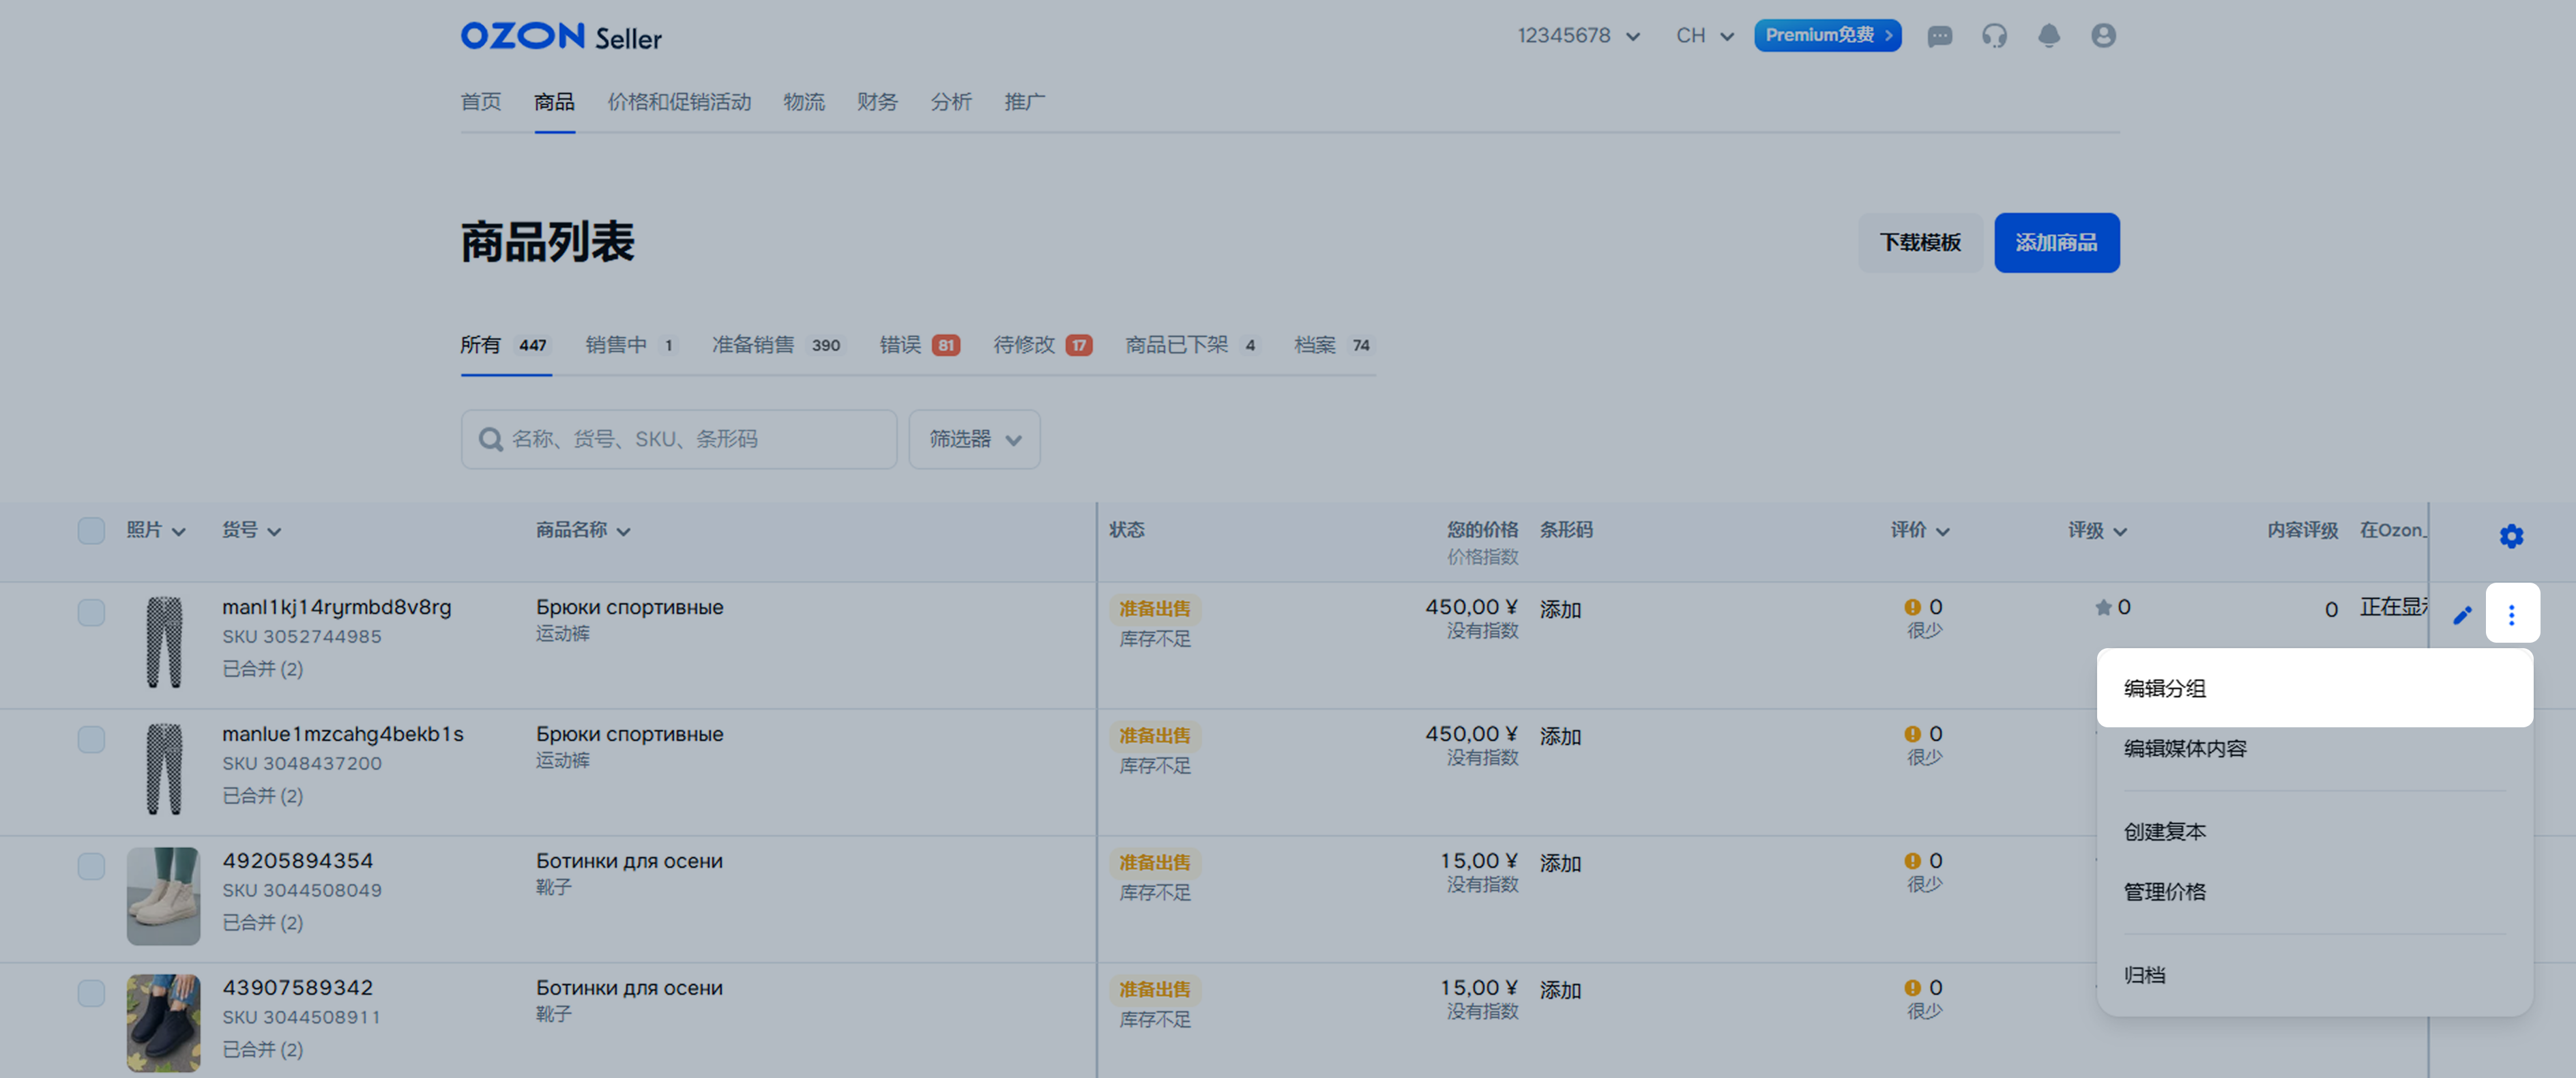Click the headset support icon
Image resolution: width=2576 pixels, height=1078 pixels.
pyautogui.click(x=1994, y=36)
